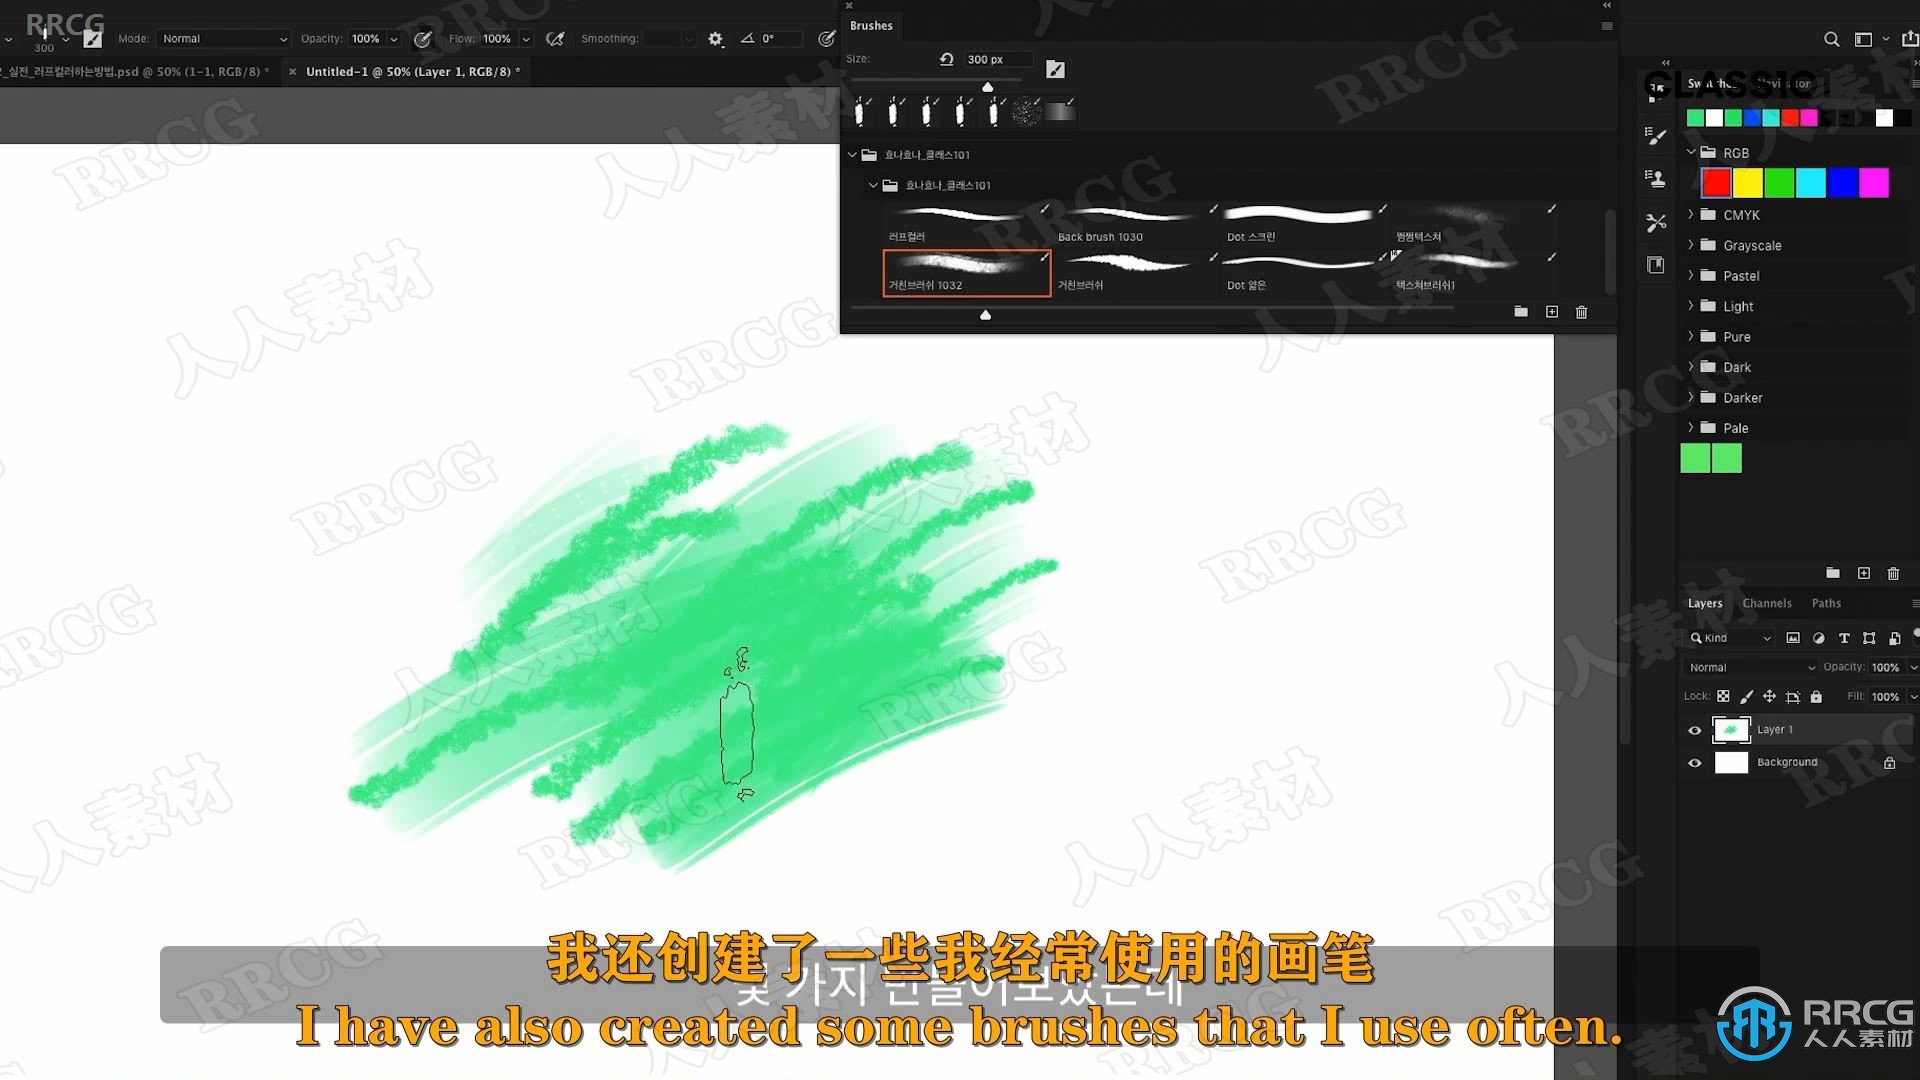
Task: Expand the 호니호니_클래스101 brush folder
Action: pos(855,154)
